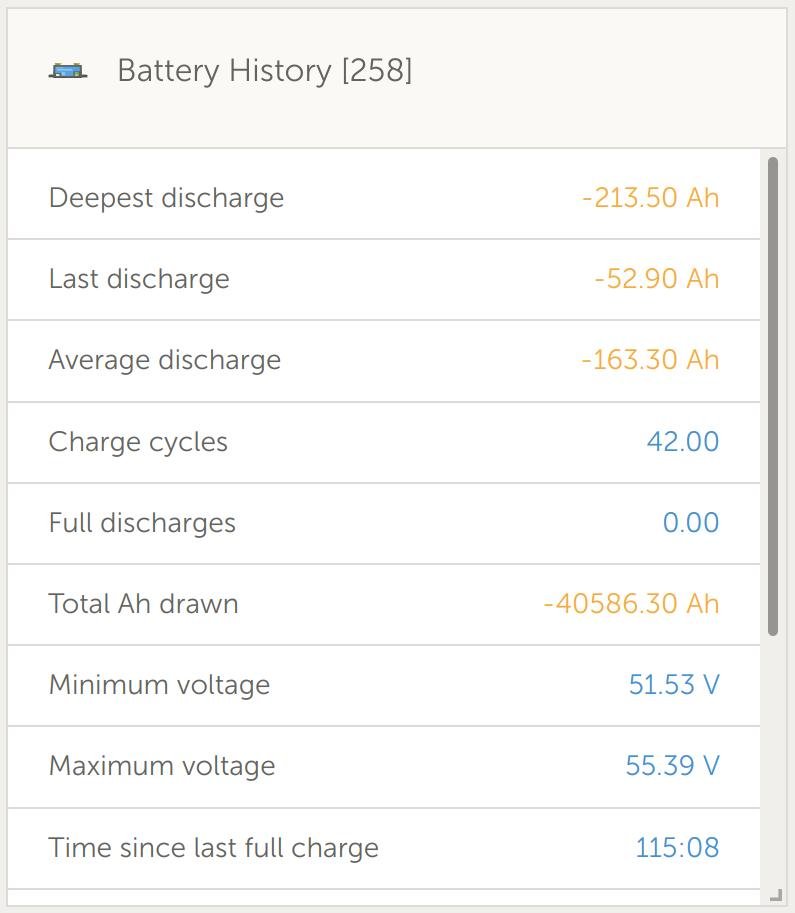Click the 55.39 V value
Image resolution: width=795 pixels, height=913 pixels.
pyautogui.click(x=672, y=766)
